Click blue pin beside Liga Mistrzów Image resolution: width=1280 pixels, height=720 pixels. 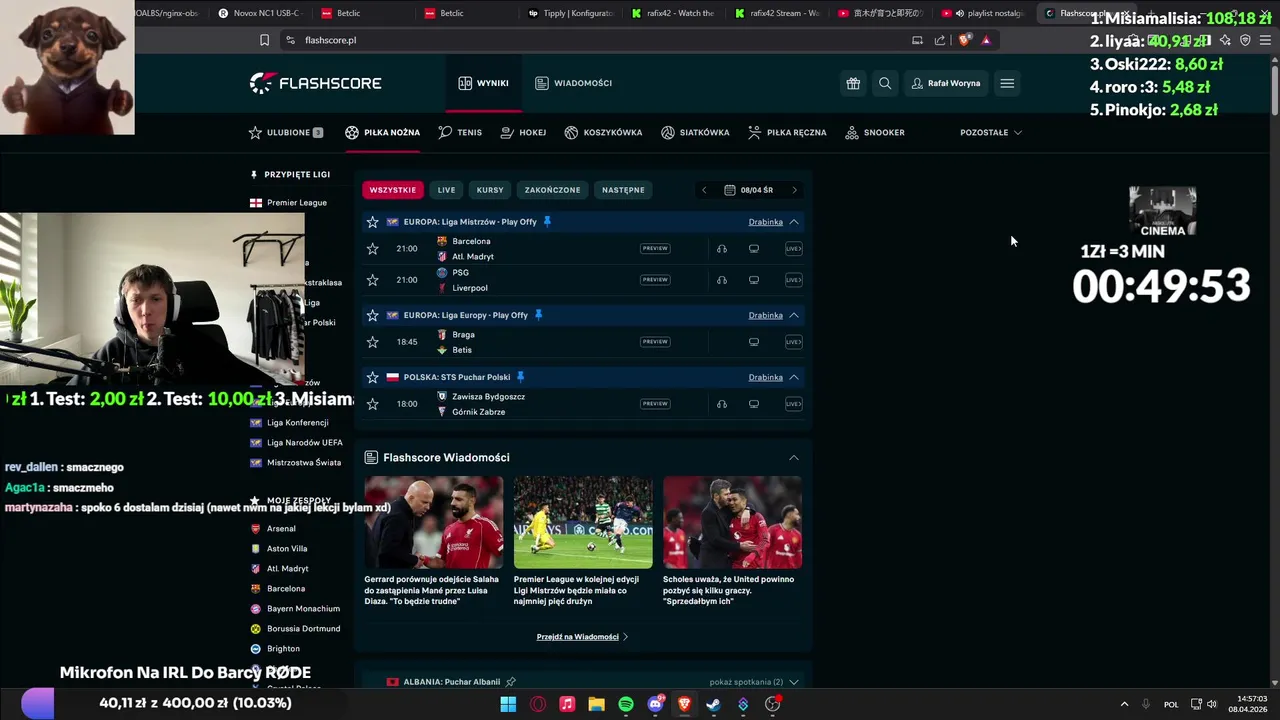click(x=547, y=222)
